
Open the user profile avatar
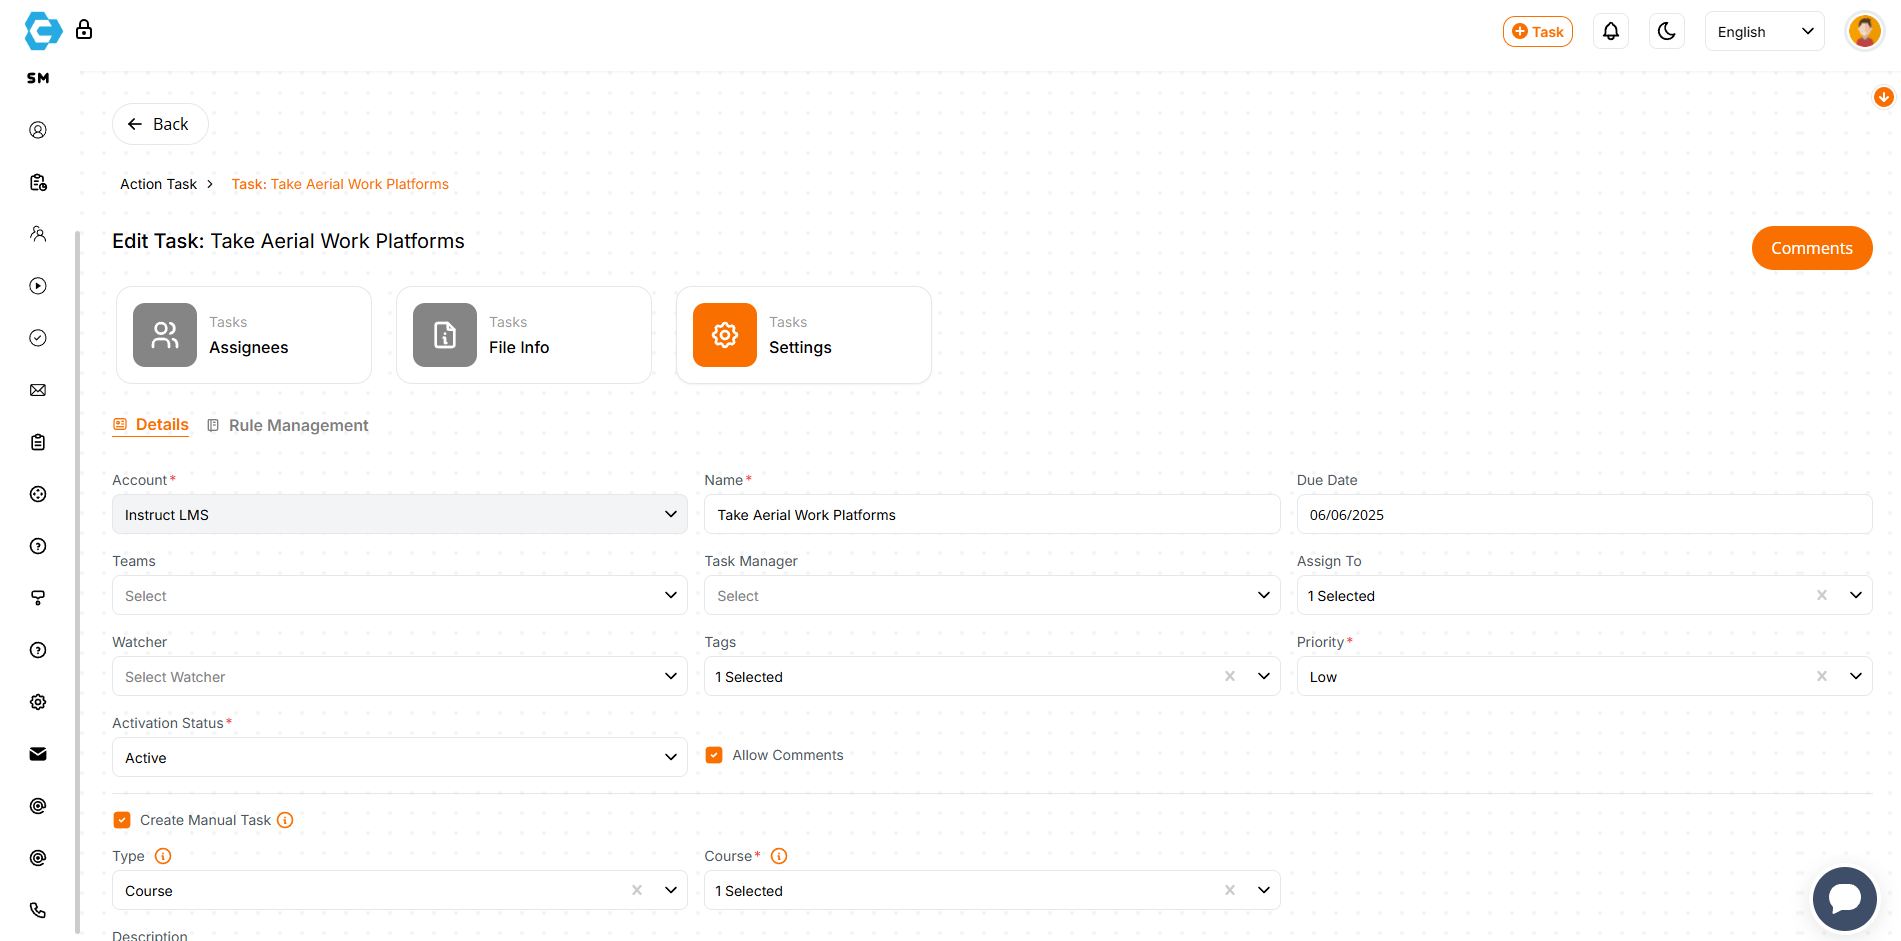(x=1864, y=32)
